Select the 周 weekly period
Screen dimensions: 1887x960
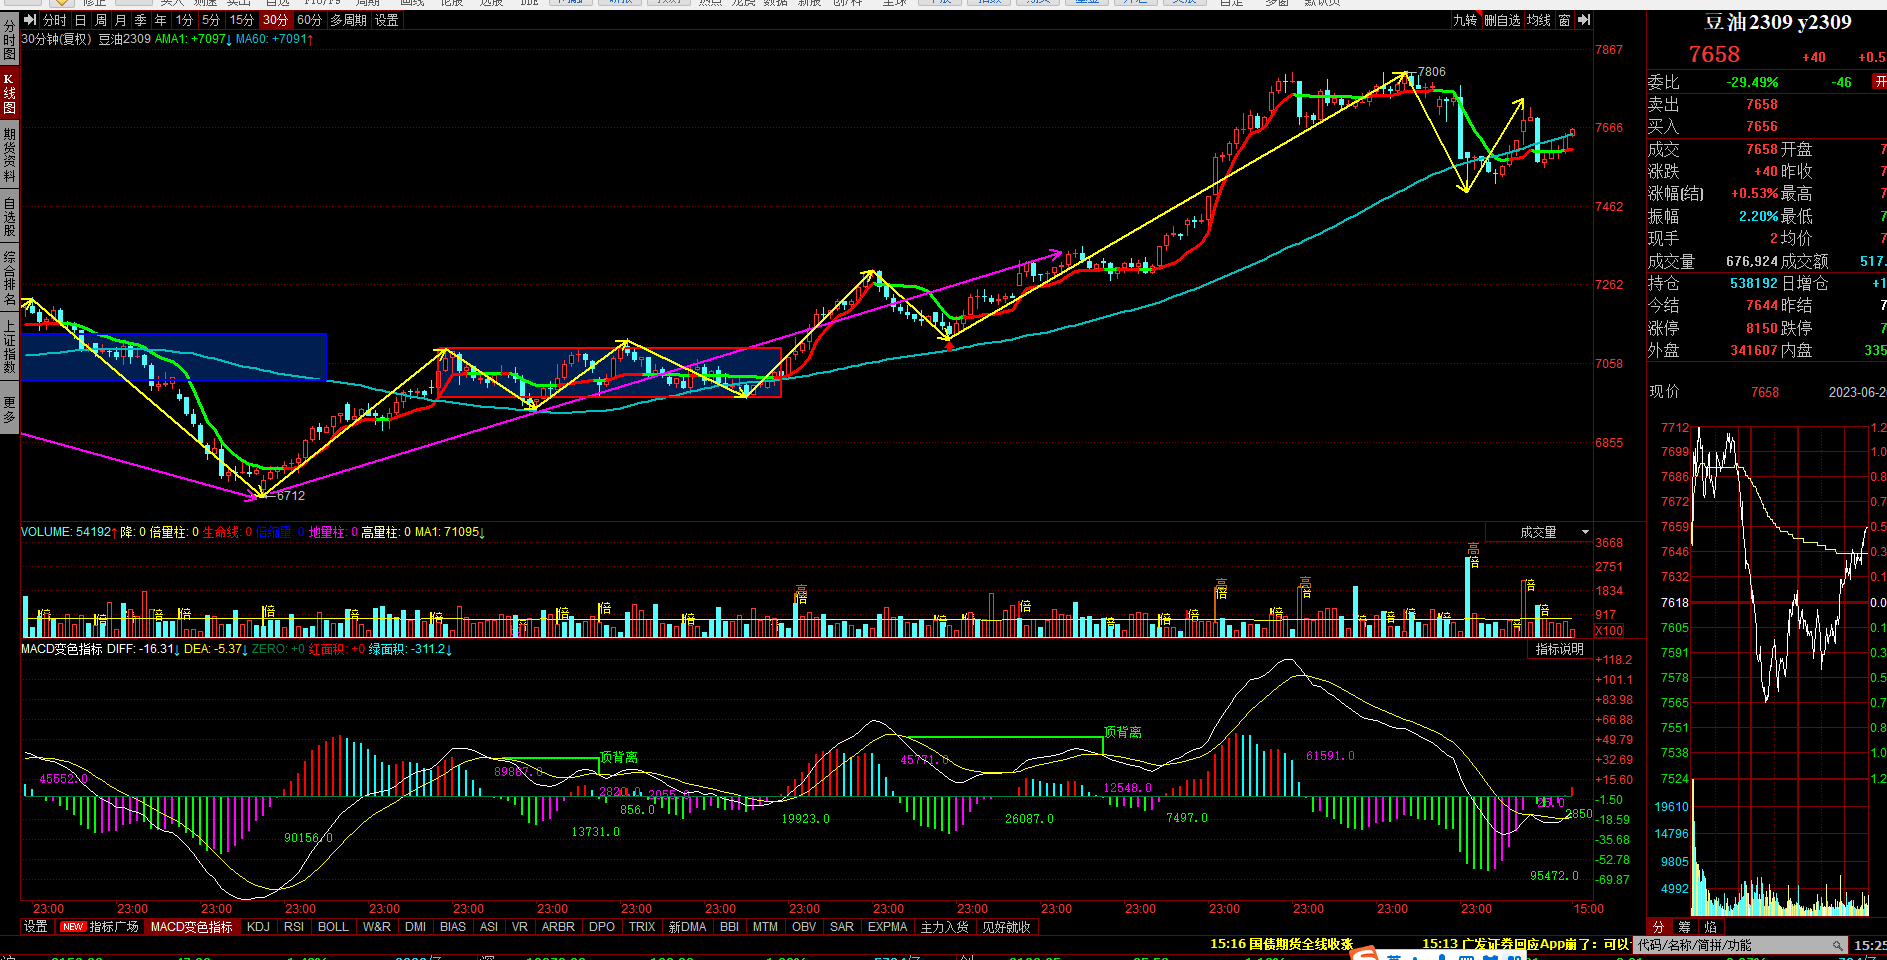[x=100, y=20]
